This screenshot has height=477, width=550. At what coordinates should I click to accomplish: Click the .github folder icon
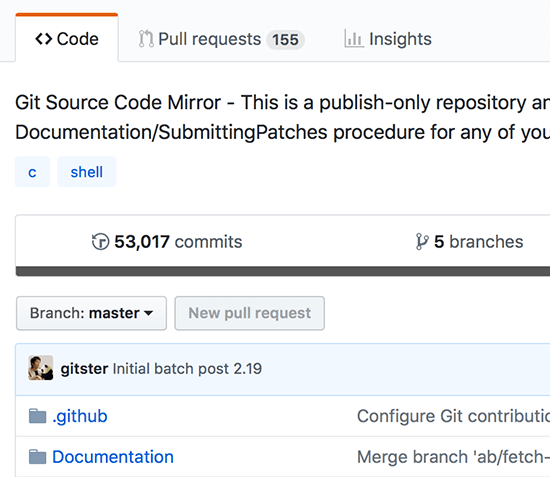[x=38, y=416]
